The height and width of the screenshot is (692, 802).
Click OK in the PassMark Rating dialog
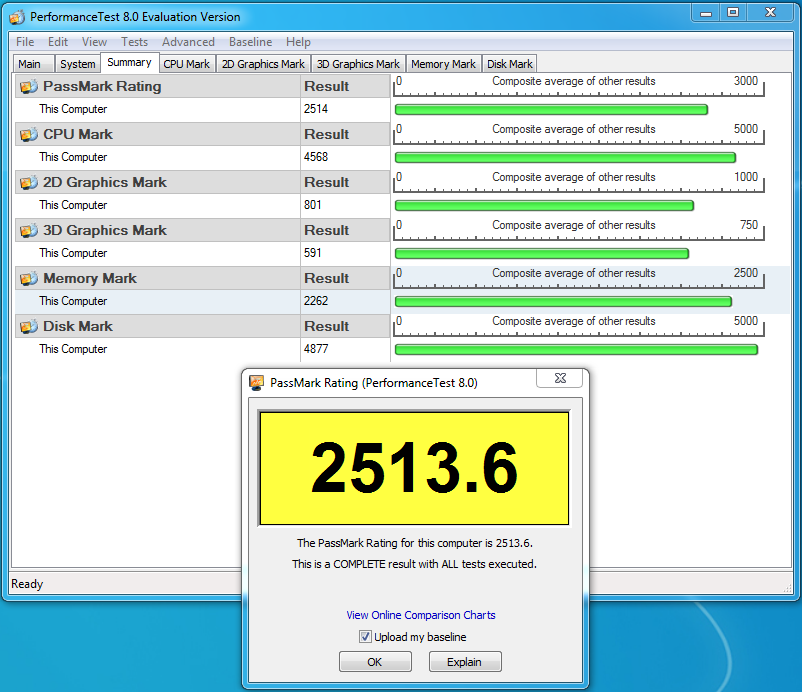[x=375, y=662]
